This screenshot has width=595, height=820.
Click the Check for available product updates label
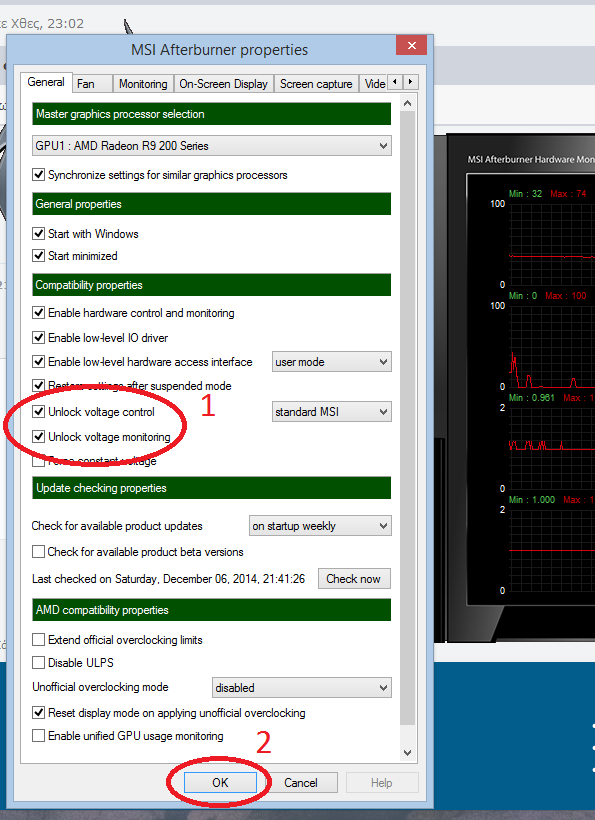pyautogui.click(x=117, y=526)
